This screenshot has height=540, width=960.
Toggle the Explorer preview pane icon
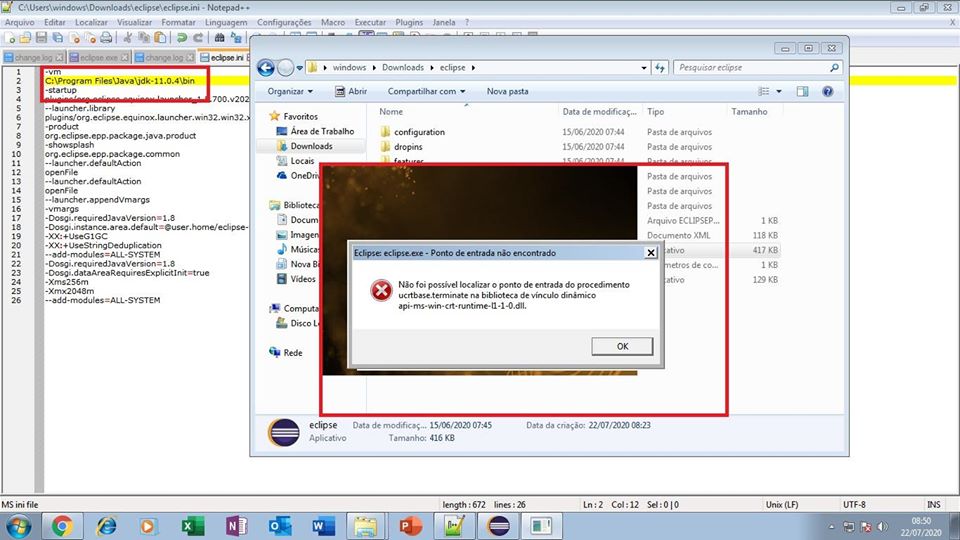(x=802, y=91)
